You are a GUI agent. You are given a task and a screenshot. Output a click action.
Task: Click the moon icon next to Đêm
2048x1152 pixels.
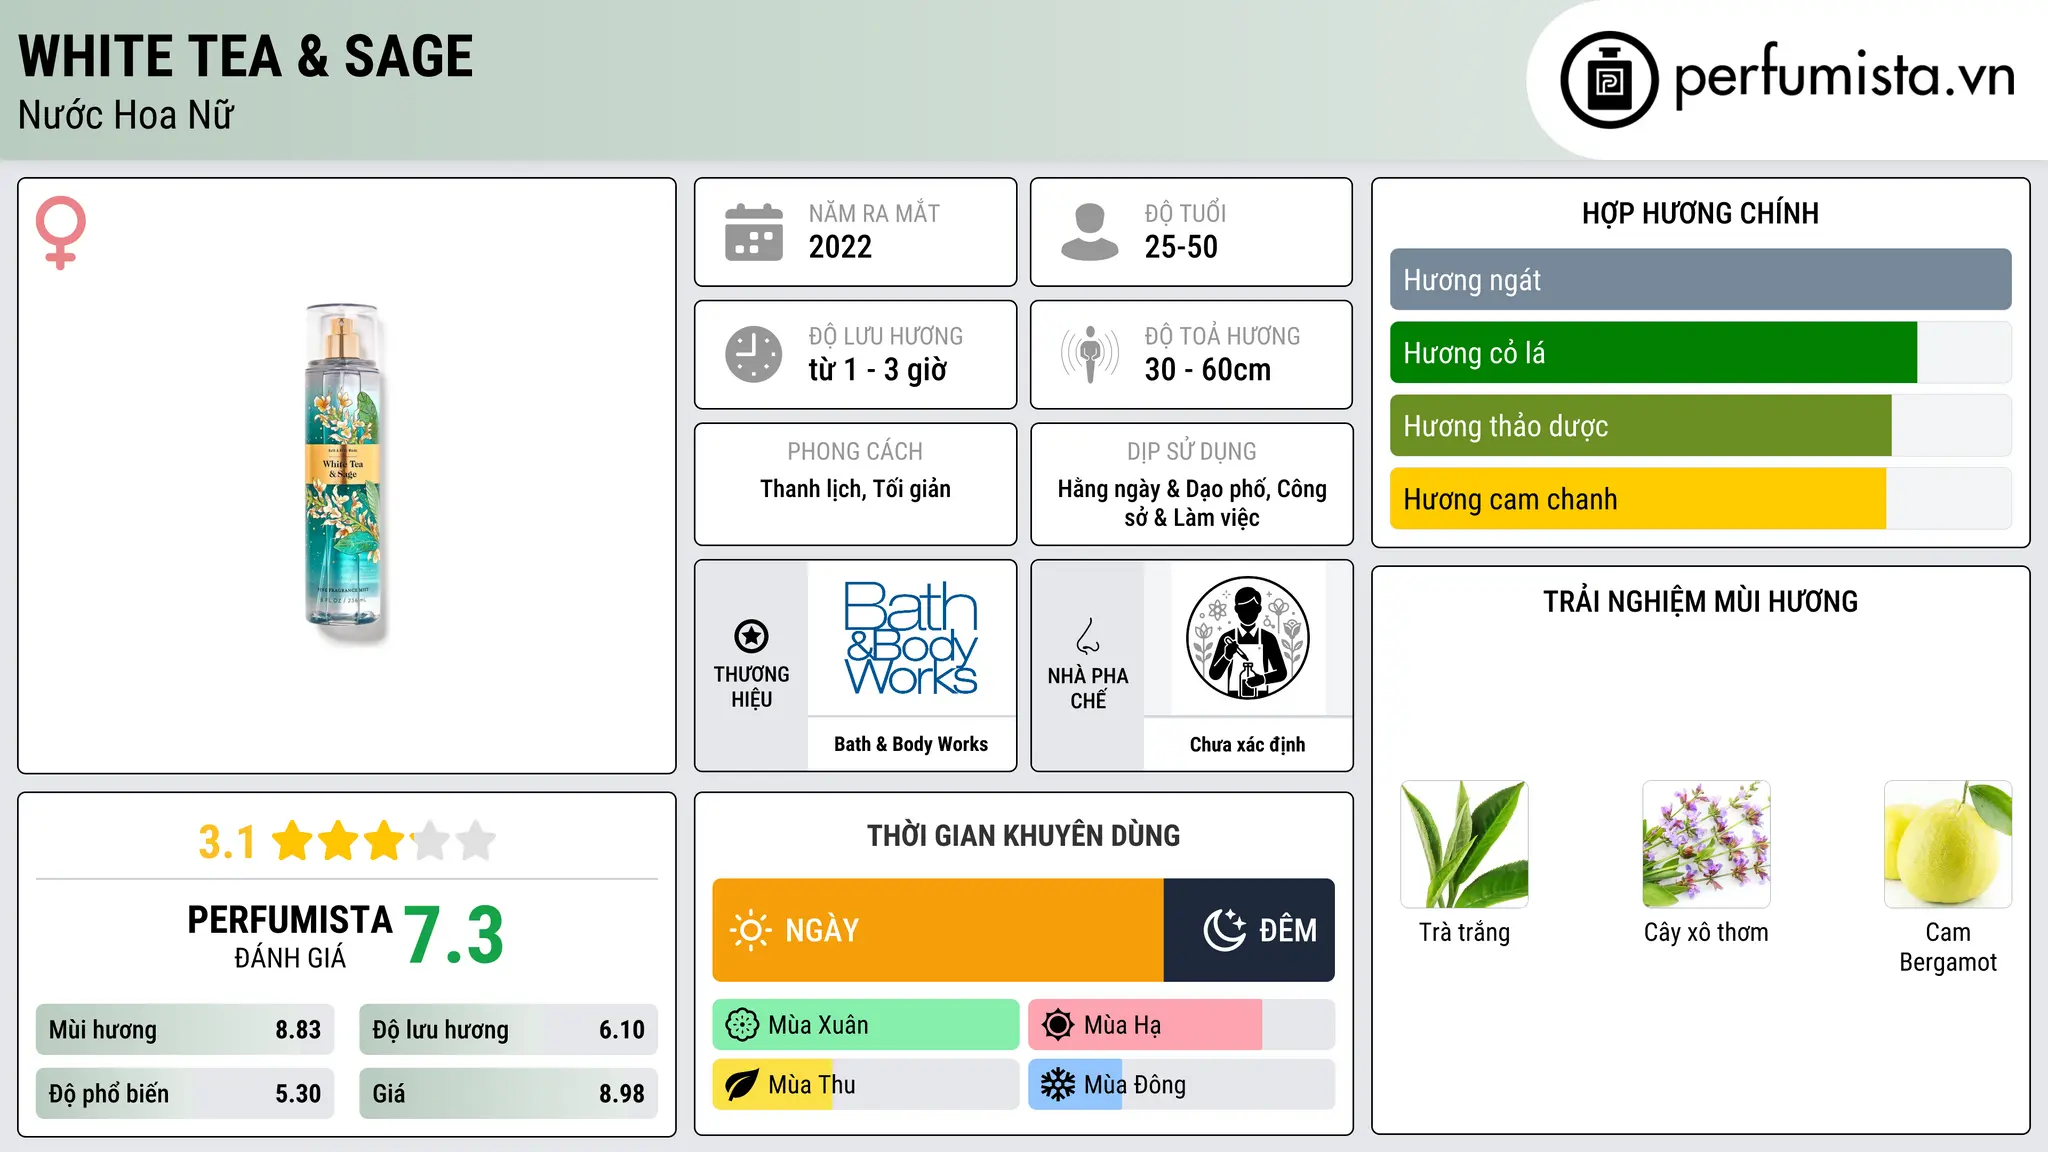click(1225, 930)
